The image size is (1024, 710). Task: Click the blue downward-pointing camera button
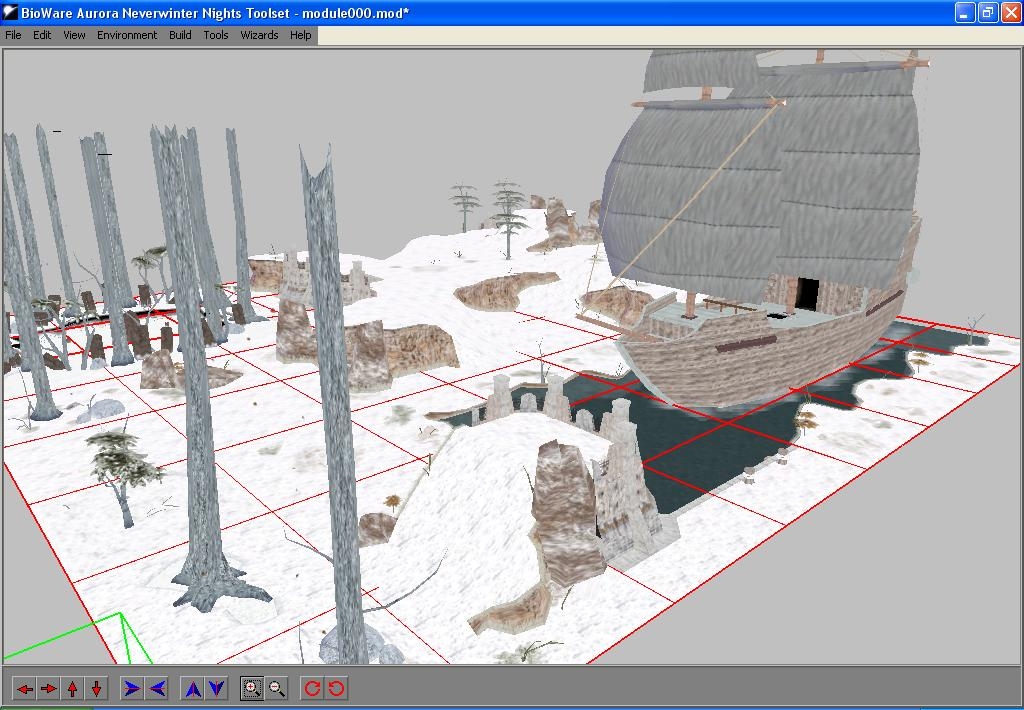pos(217,688)
